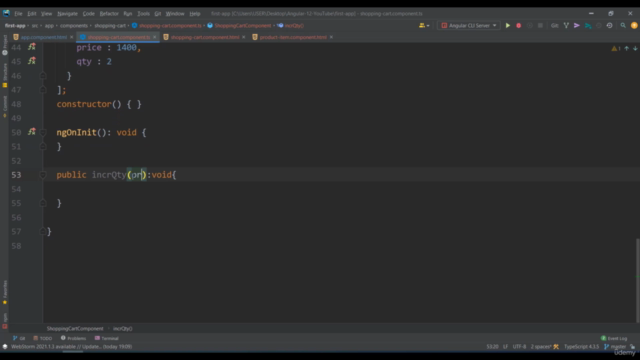Click gutter icon on line 45

click(x=32, y=61)
